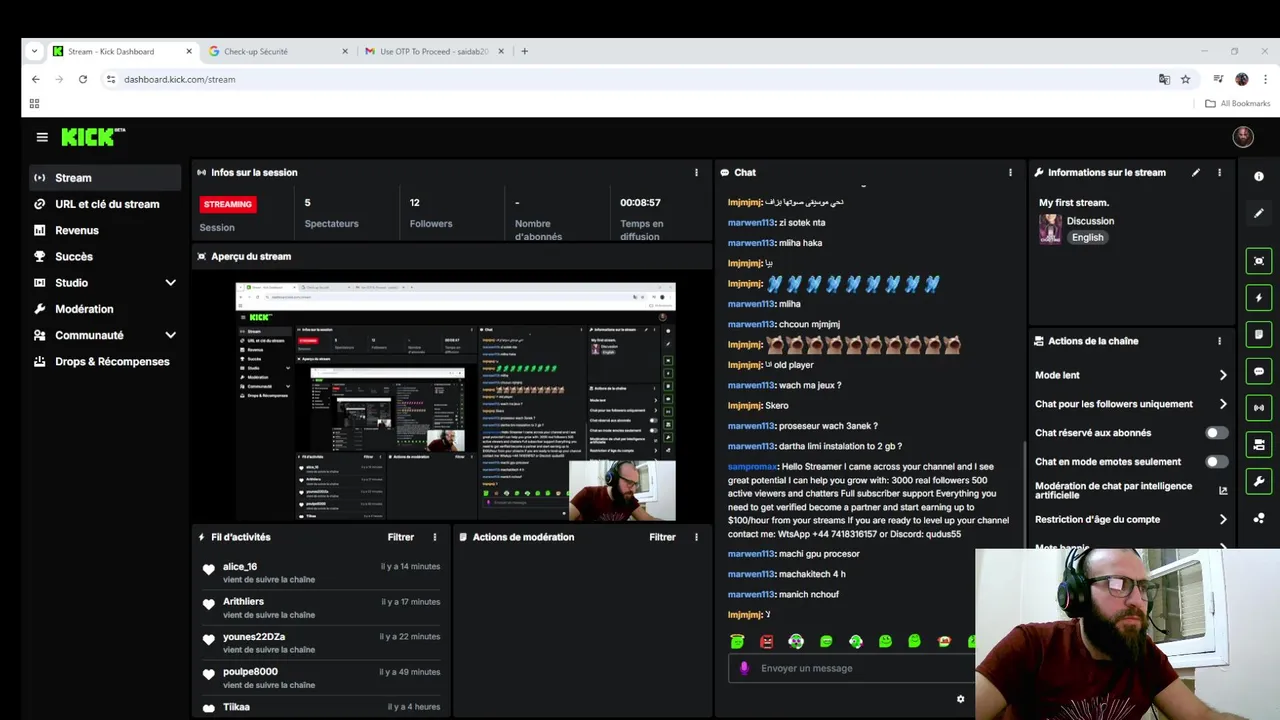Open the All Bookmarks folder
This screenshot has height=720, width=1280.
click(1238, 103)
